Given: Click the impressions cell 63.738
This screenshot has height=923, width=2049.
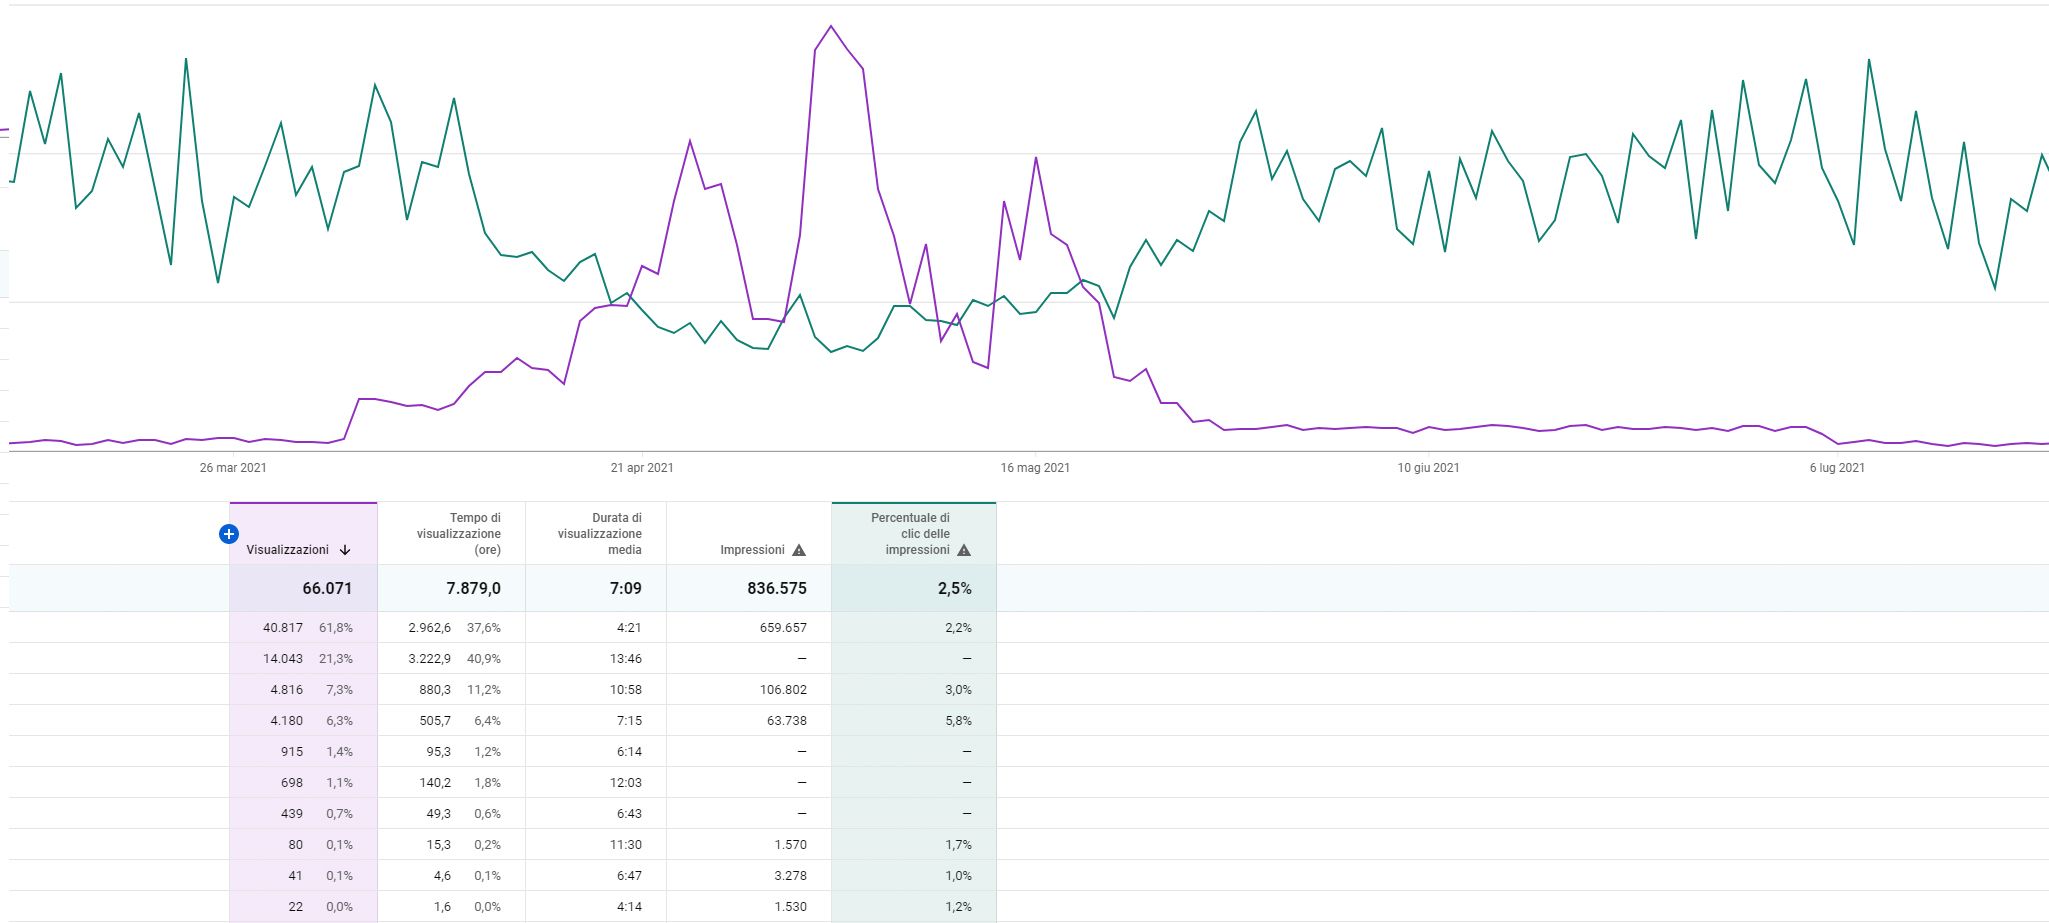Looking at the screenshot, I should tap(787, 720).
